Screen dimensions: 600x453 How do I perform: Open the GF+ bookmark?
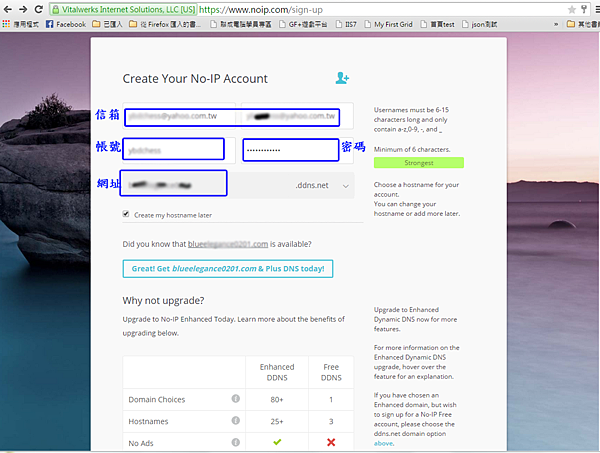click(303, 24)
